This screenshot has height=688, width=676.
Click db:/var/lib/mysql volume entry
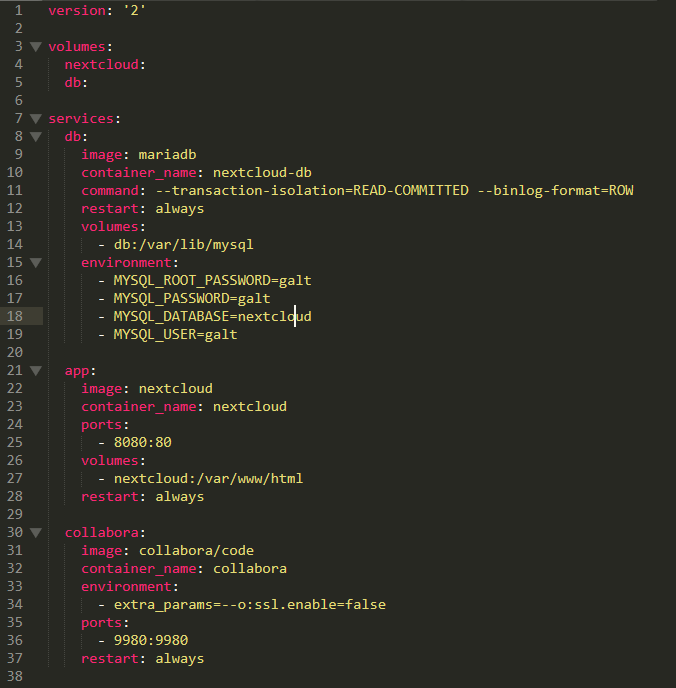tap(184, 244)
